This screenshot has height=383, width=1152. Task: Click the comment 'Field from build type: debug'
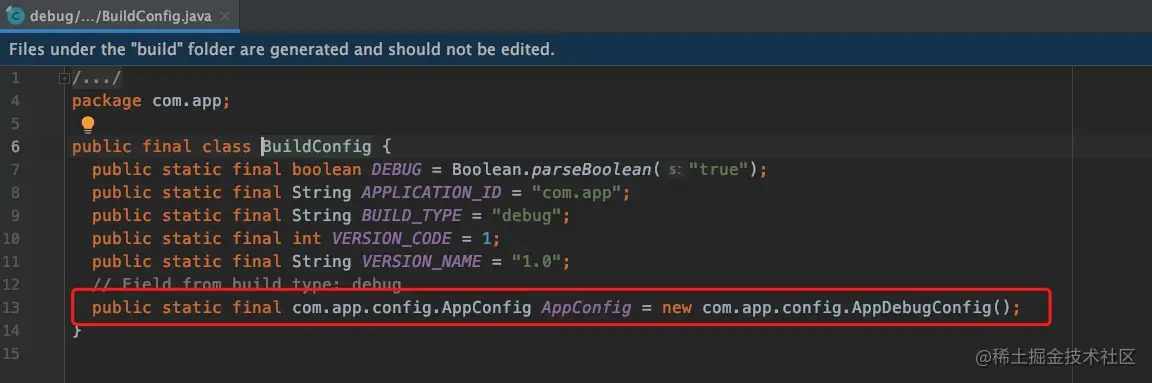(247, 284)
